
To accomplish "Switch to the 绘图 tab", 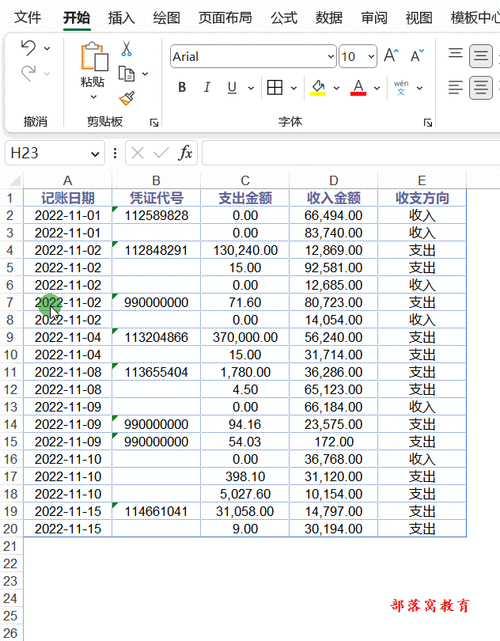I will click(166, 18).
